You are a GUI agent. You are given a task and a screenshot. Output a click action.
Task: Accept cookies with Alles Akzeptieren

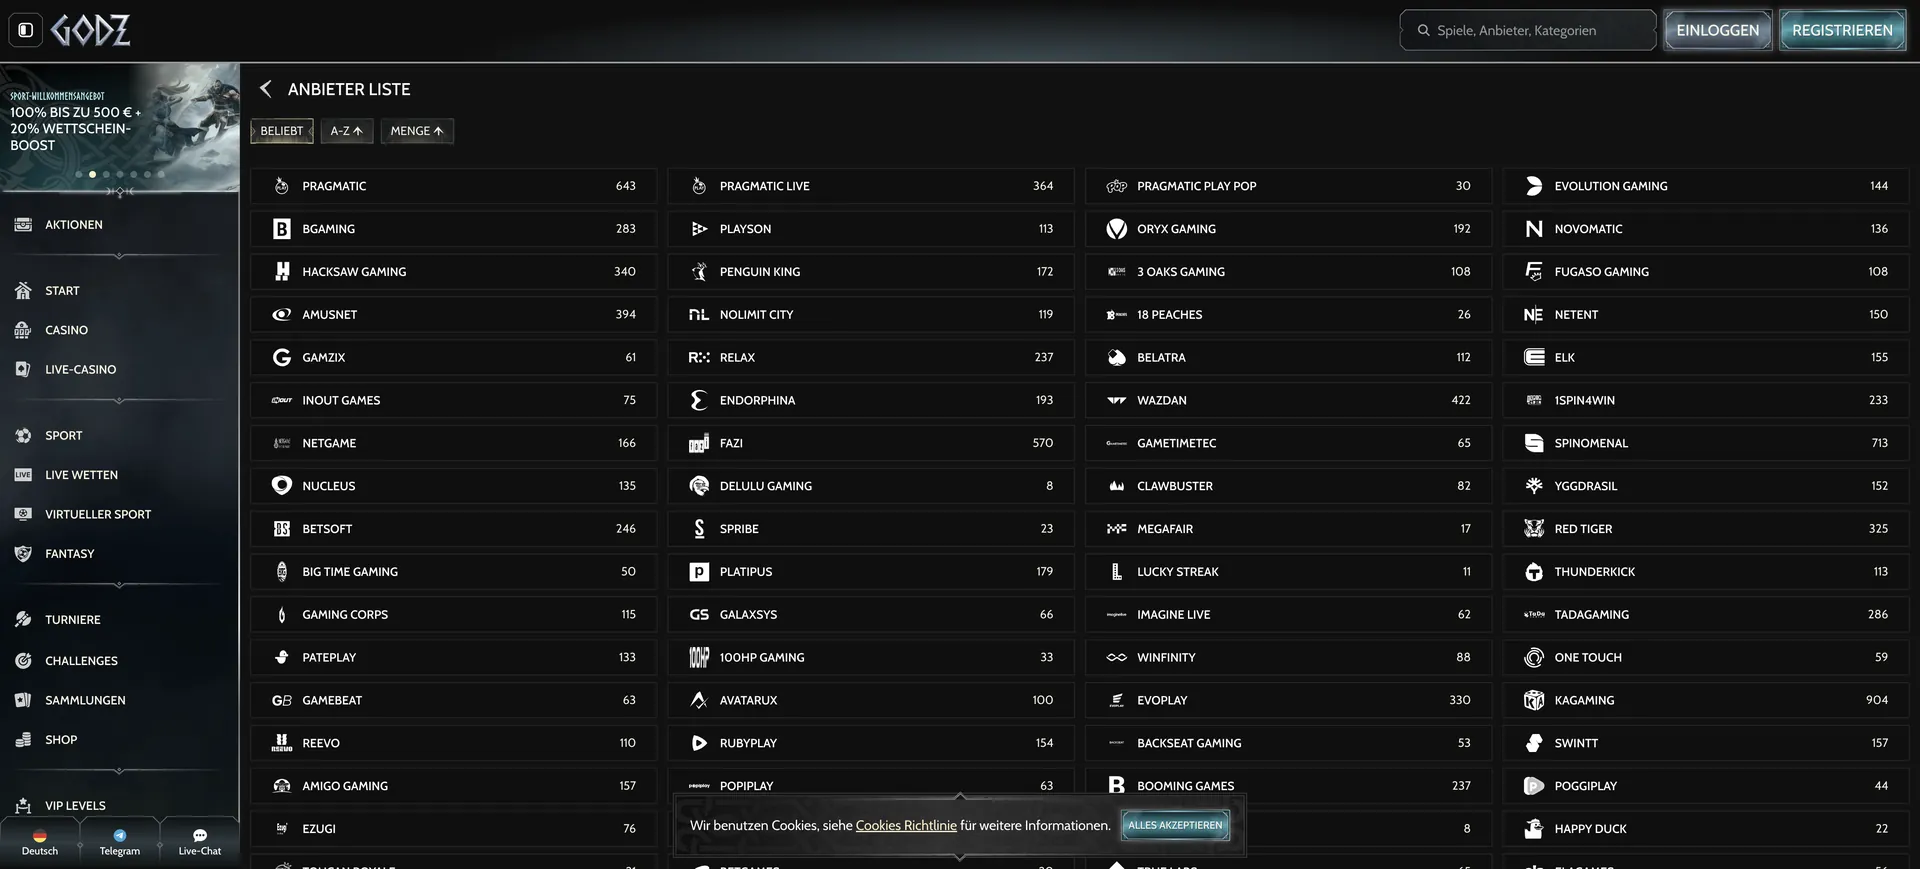[x=1175, y=826]
